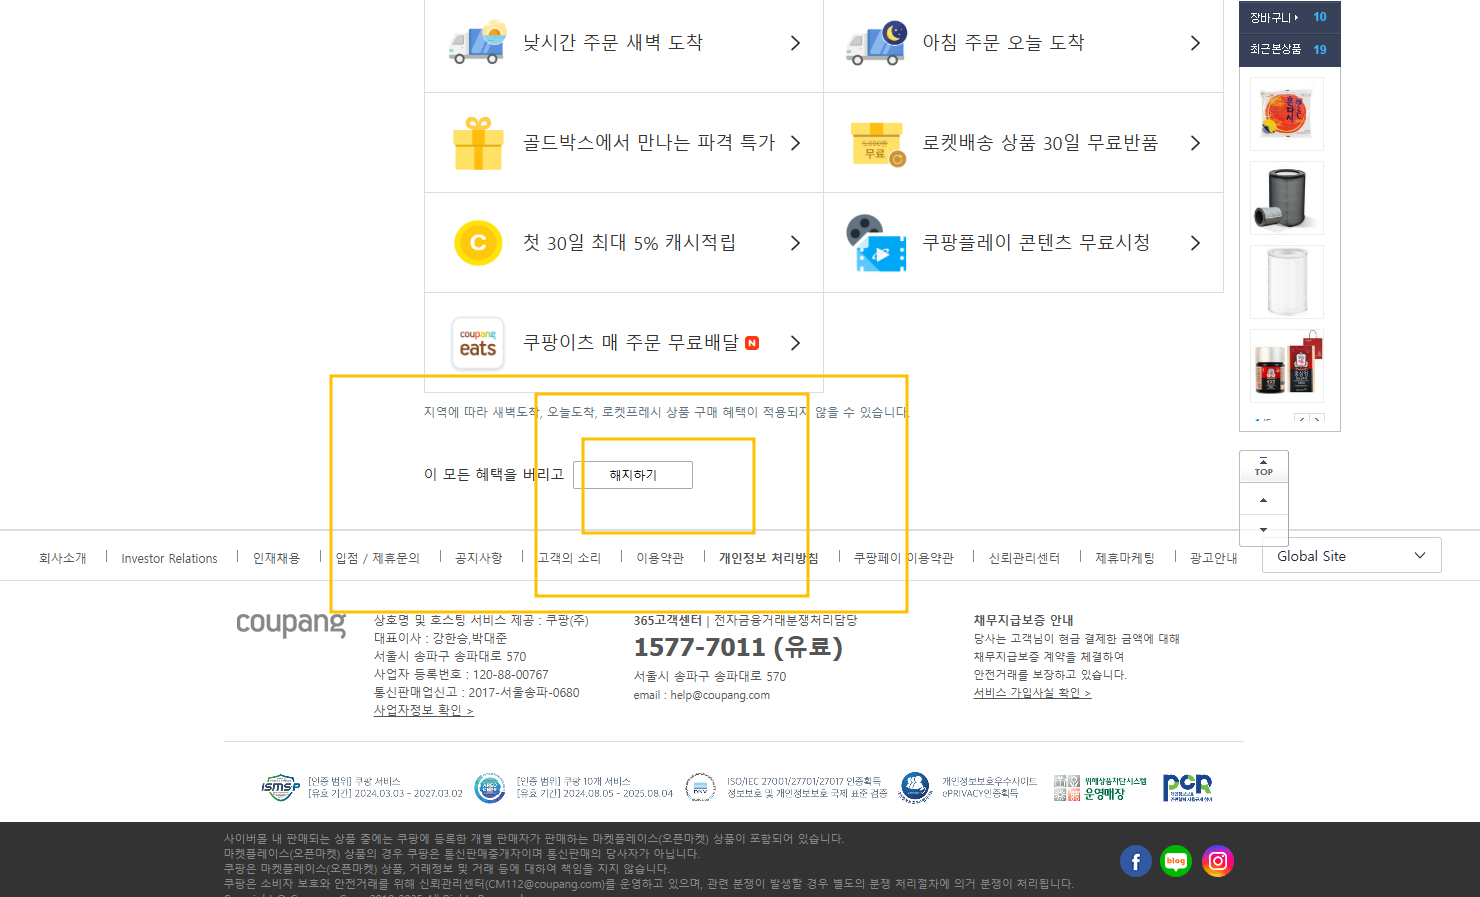
Task: Open the Global Site dropdown
Action: (1351, 556)
